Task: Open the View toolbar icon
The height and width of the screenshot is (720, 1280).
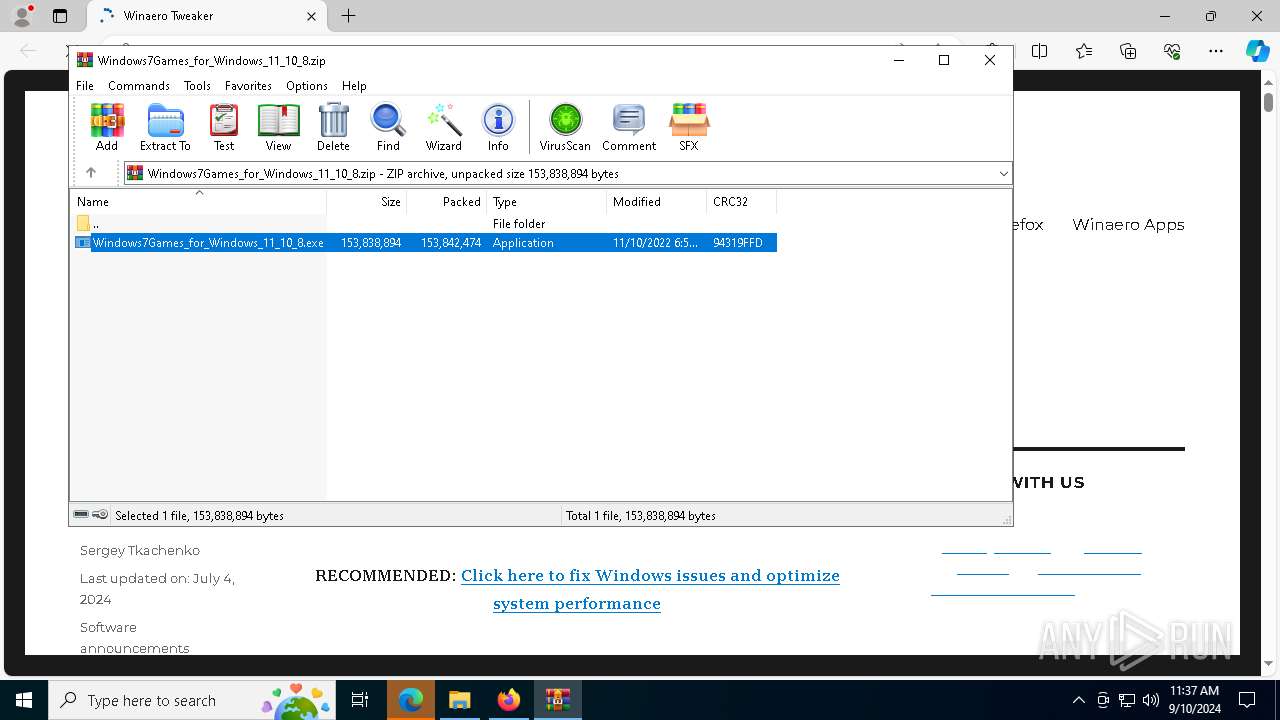Action: tap(278, 127)
